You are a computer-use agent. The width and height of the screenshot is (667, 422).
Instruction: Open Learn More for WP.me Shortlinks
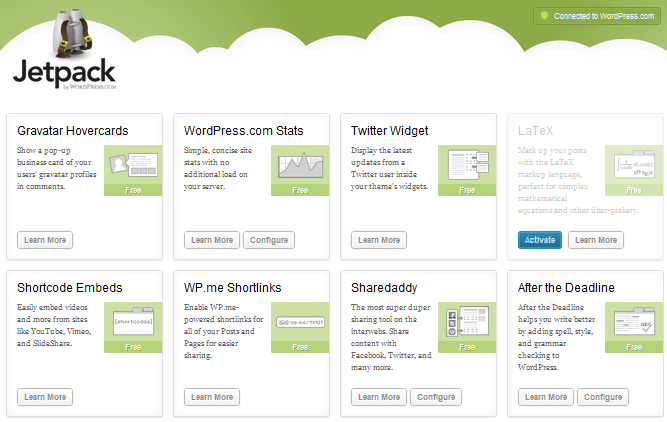[212, 397]
